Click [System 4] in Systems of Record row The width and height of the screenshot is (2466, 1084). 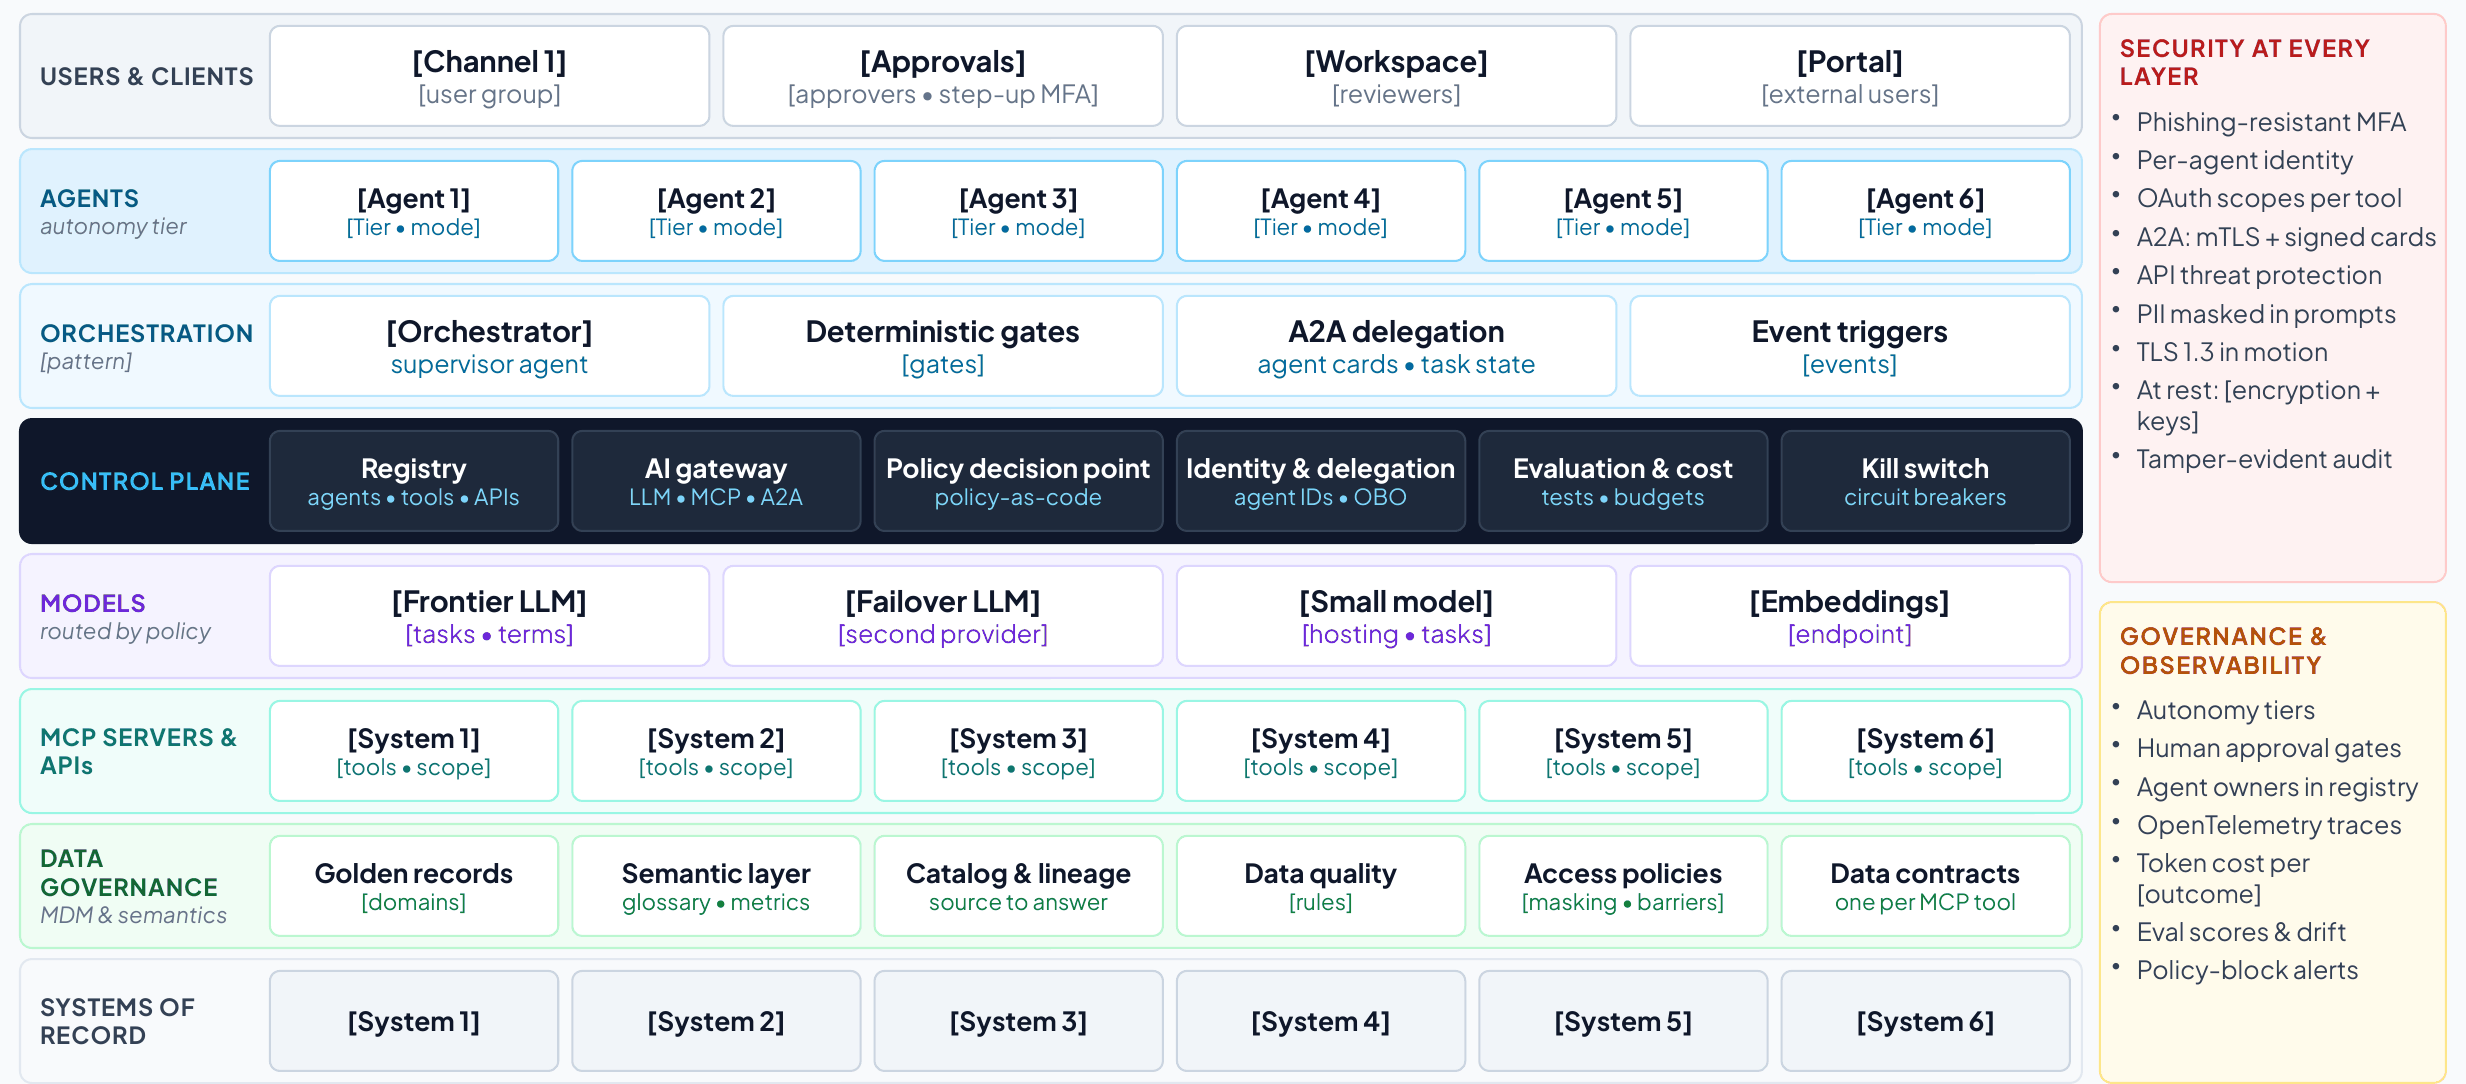point(1321,1021)
